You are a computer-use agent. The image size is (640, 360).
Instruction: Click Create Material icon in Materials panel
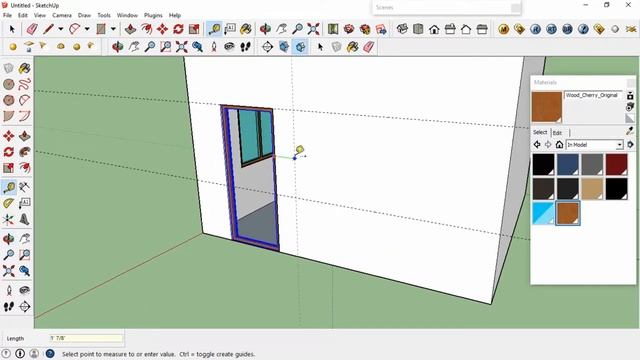pyautogui.click(x=630, y=107)
